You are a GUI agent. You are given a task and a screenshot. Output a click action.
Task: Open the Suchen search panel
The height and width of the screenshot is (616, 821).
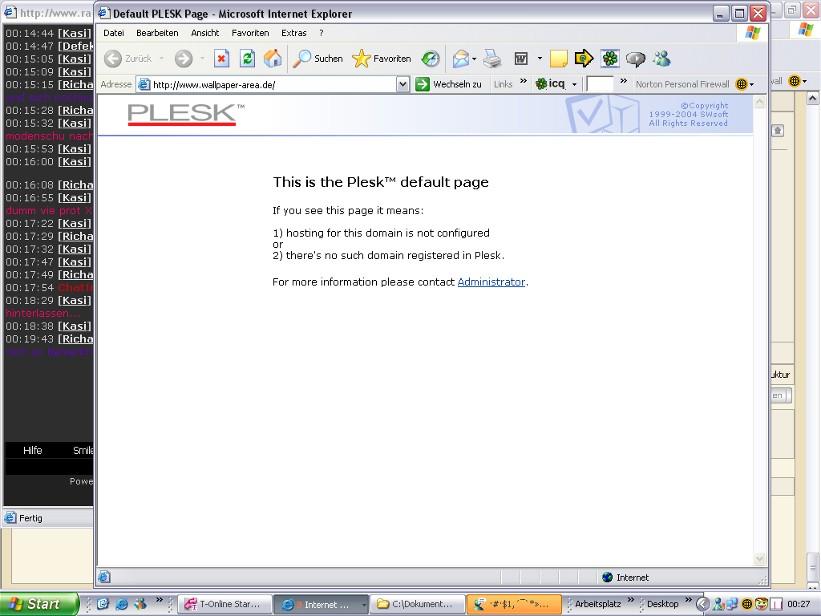pyautogui.click(x=317, y=59)
